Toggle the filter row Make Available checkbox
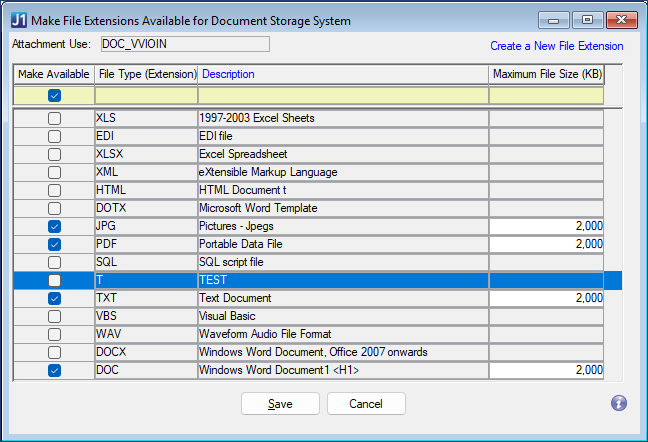648x442 pixels. 54,96
